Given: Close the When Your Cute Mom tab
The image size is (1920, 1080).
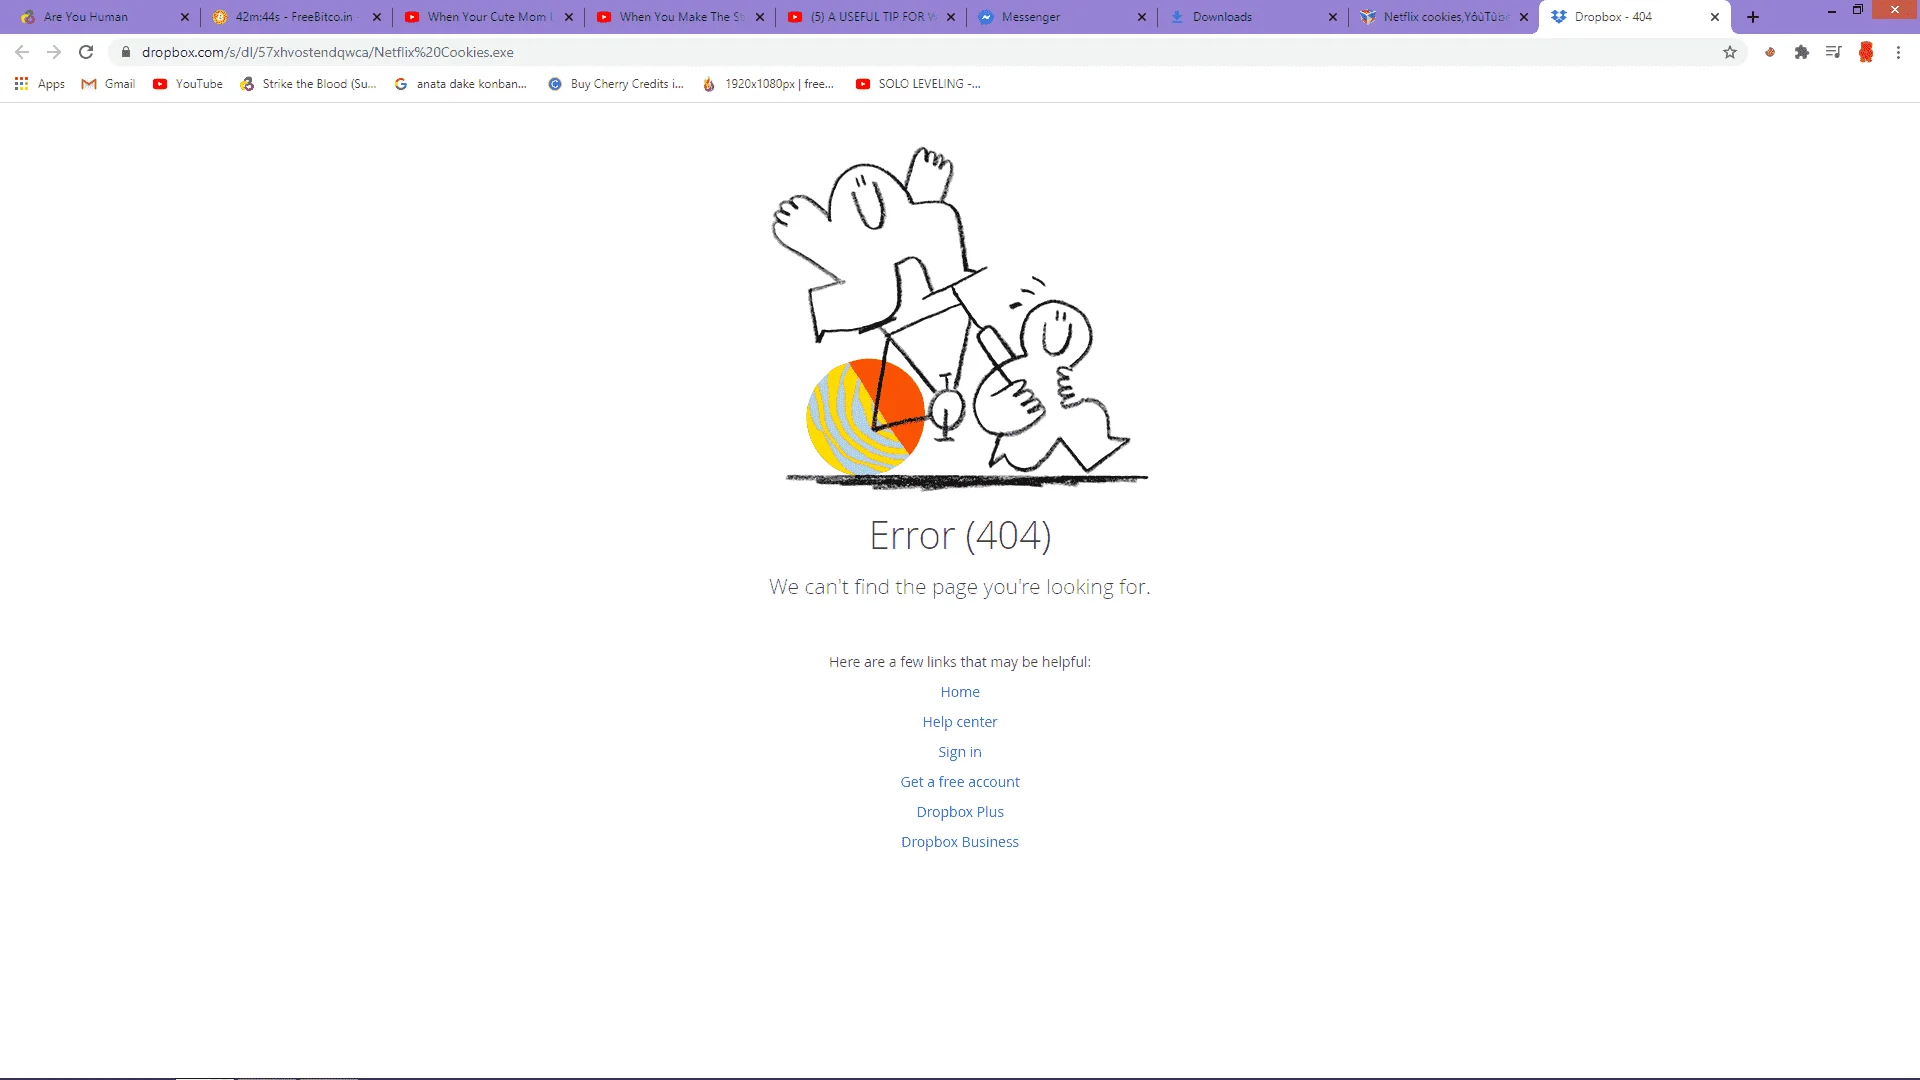Looking at the screenshot, I should coord(569,17).
